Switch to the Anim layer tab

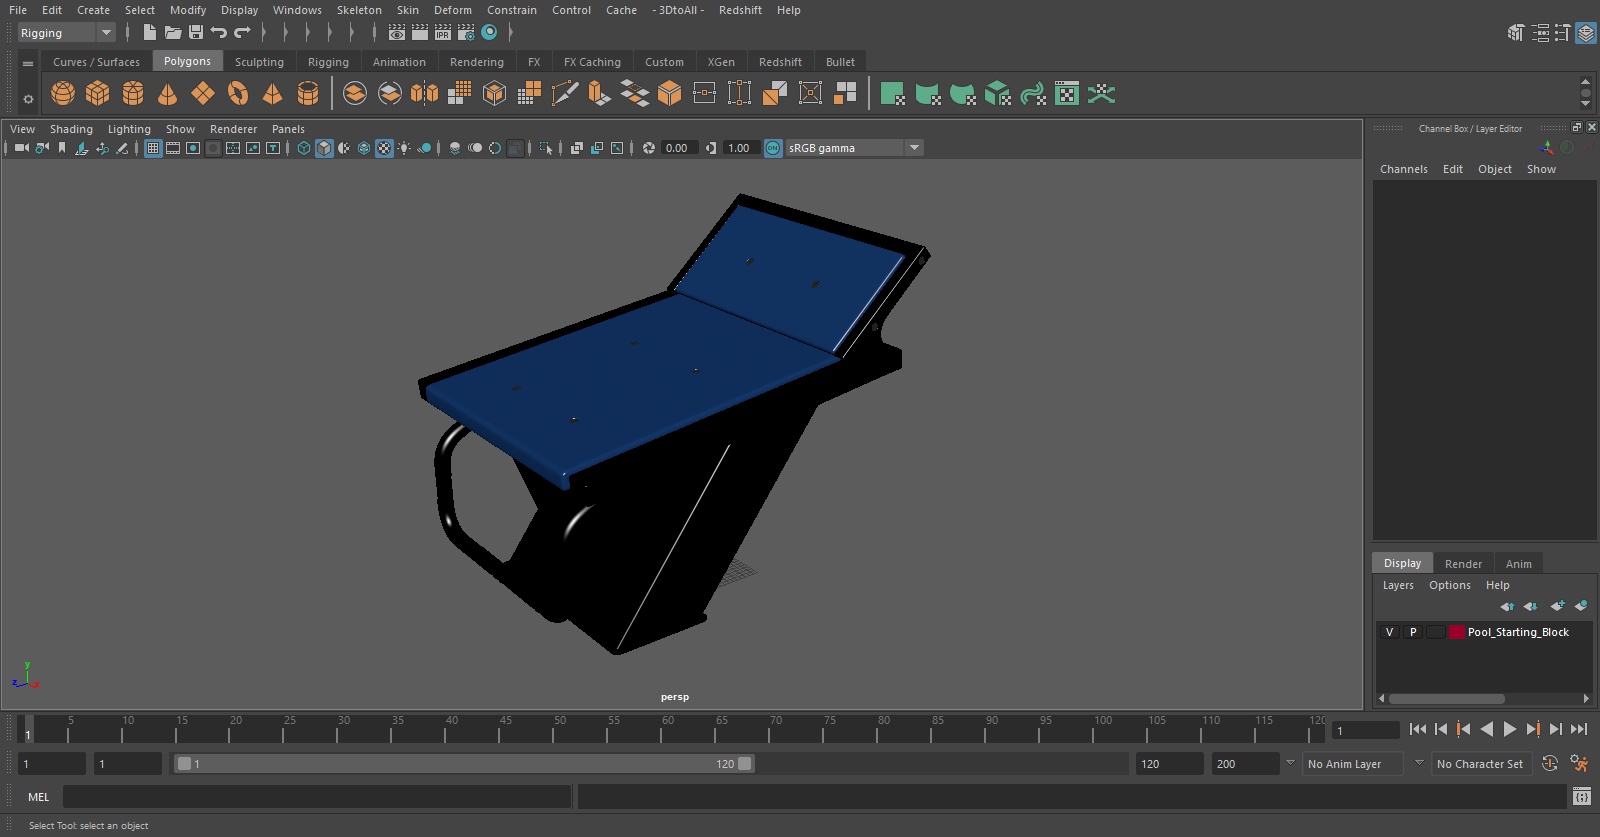coord(1518,564)
